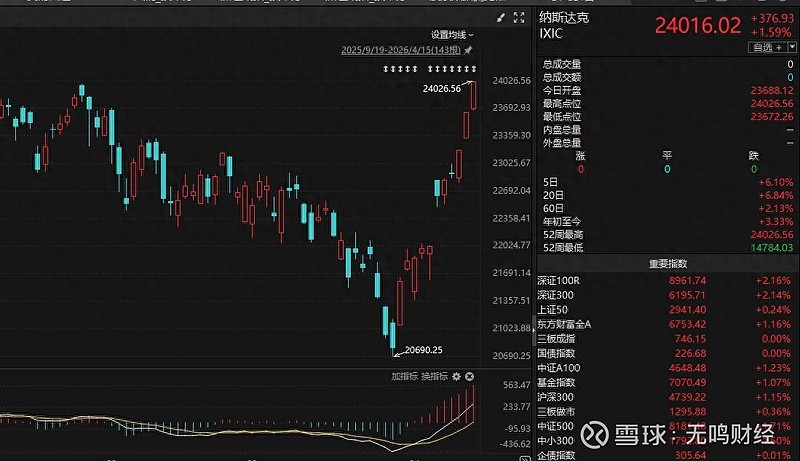The image size is (800, 461).
Task: Pin the selected date range
Action: (468, 50)
